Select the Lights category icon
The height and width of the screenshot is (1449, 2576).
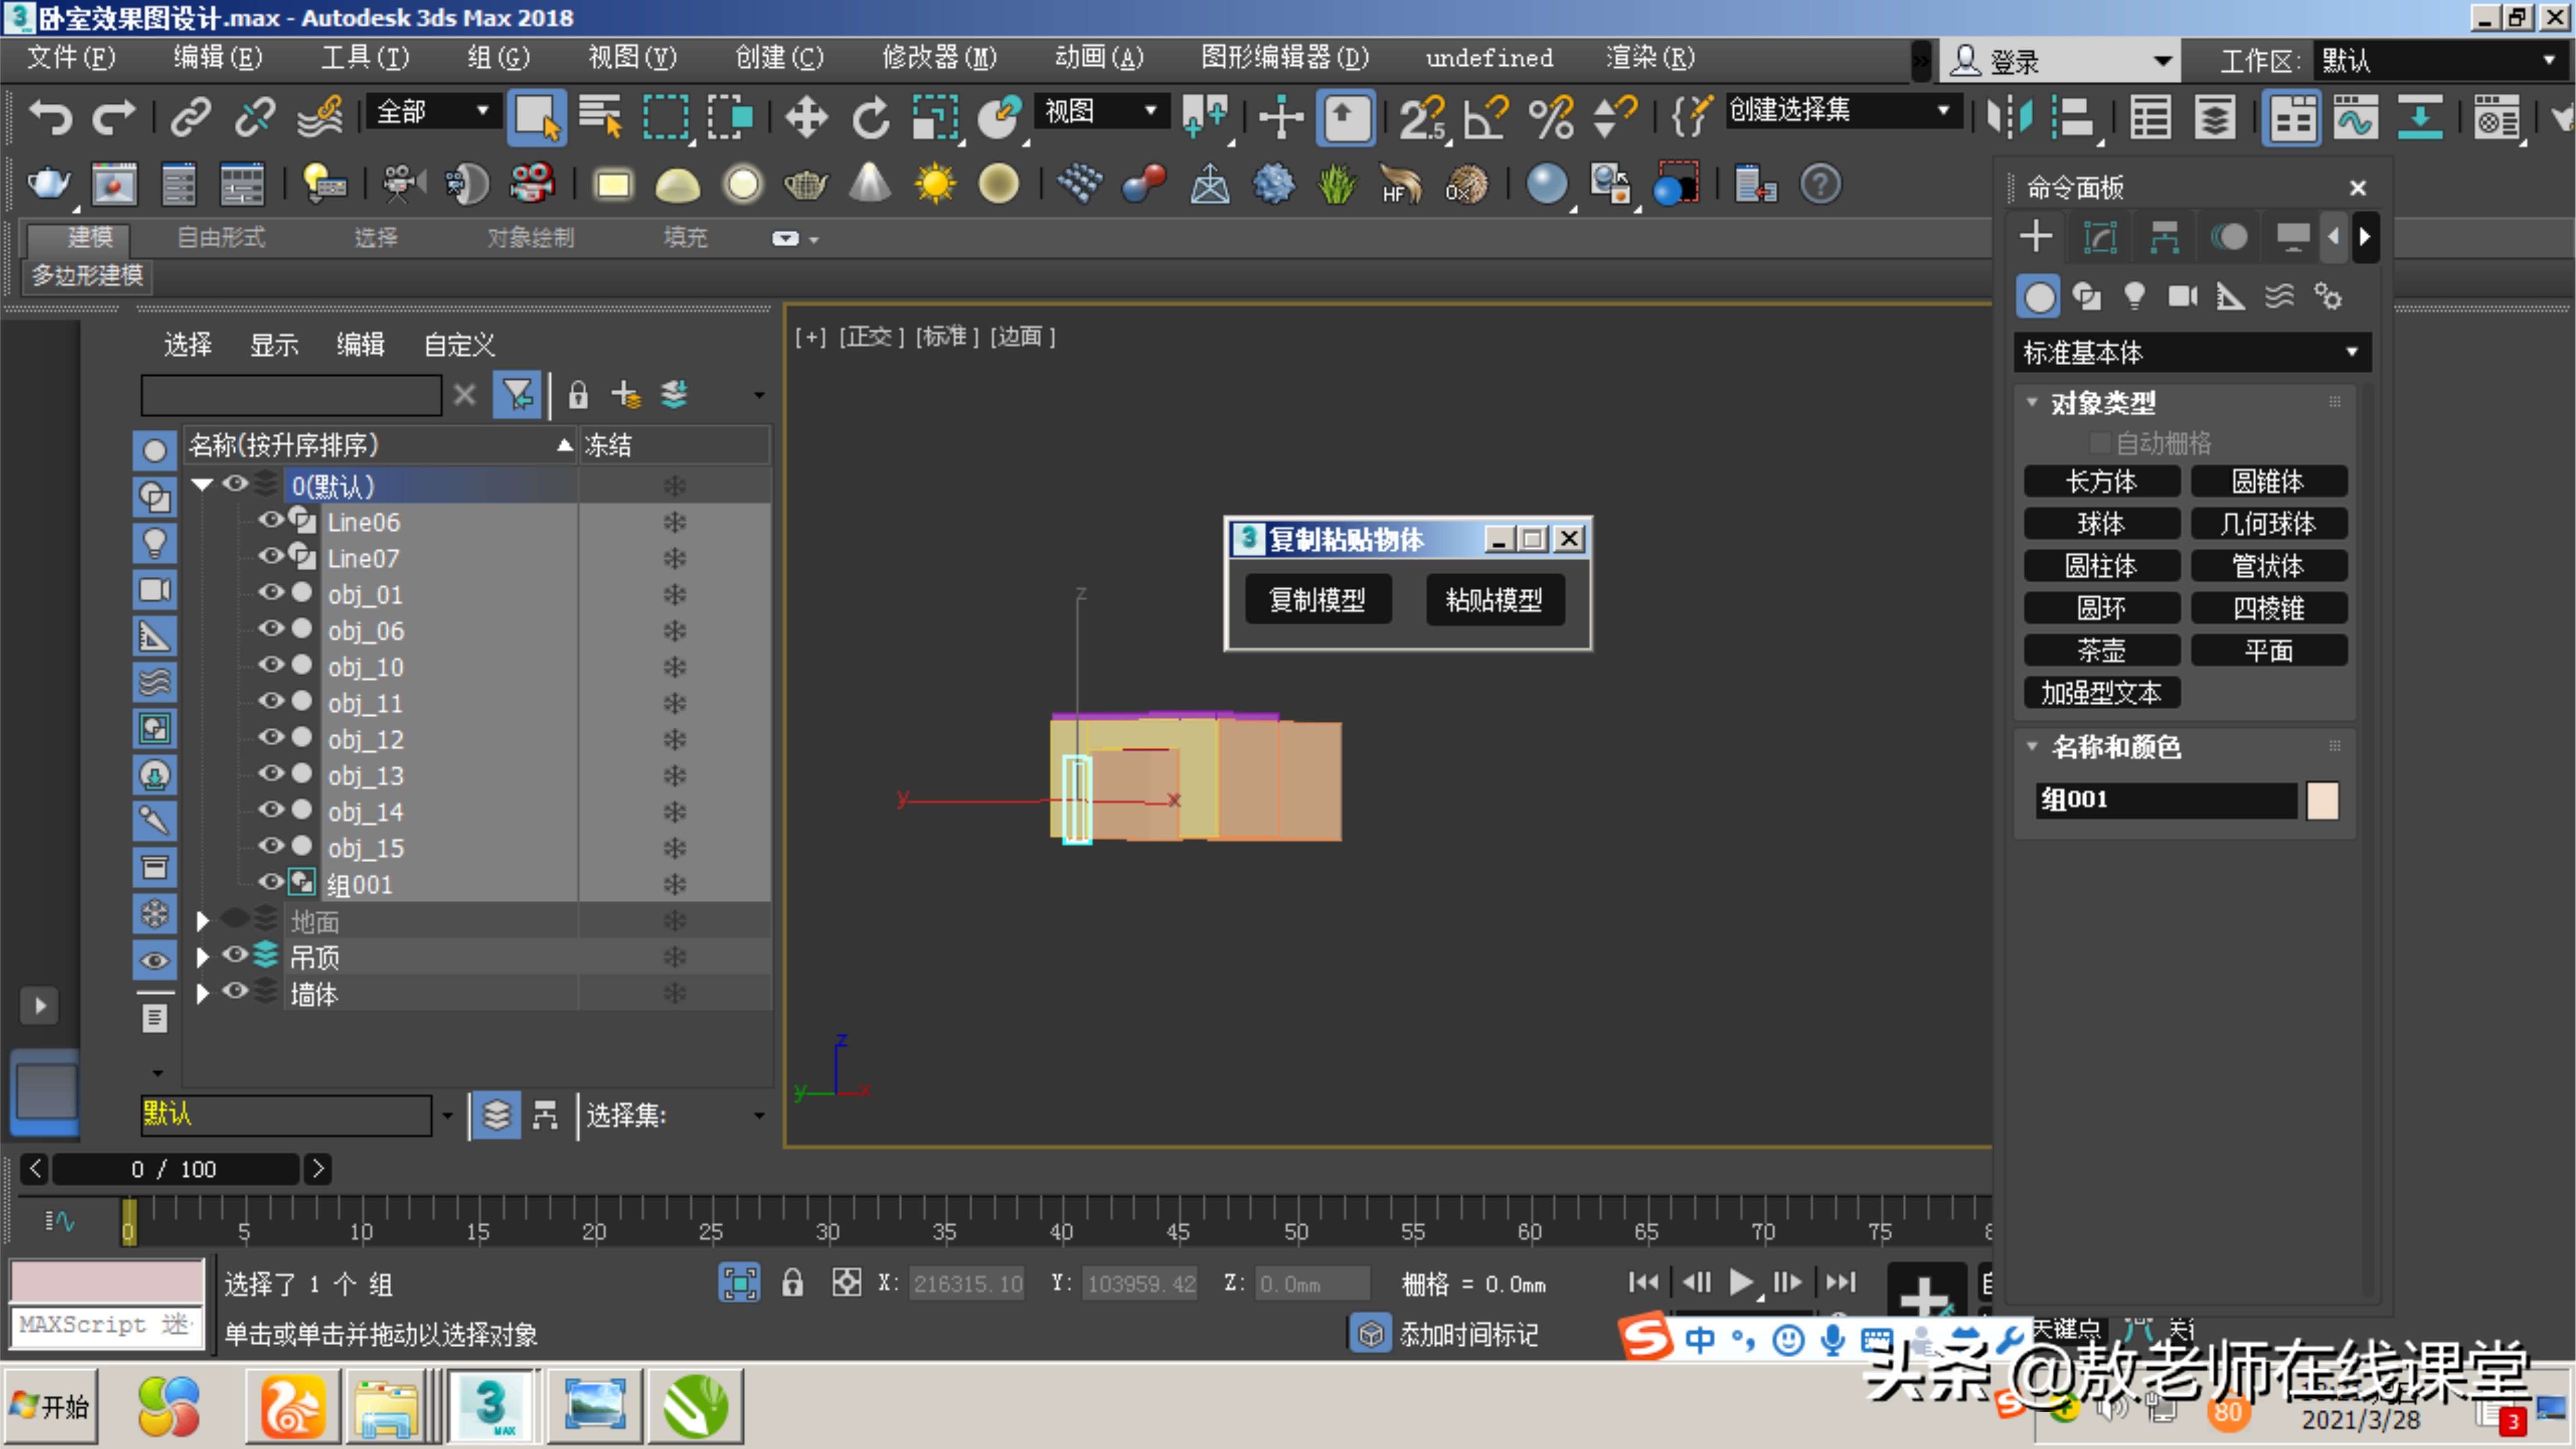click(x=2134, y=296)
